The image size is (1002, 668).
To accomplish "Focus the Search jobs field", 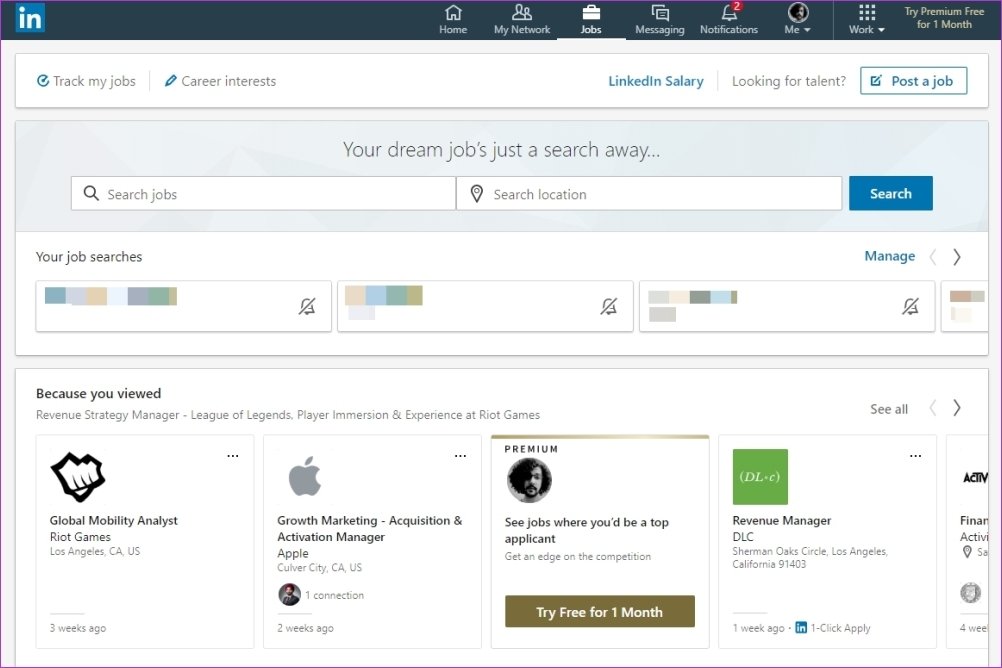I will pyautogui.click(x=263, y=194).
